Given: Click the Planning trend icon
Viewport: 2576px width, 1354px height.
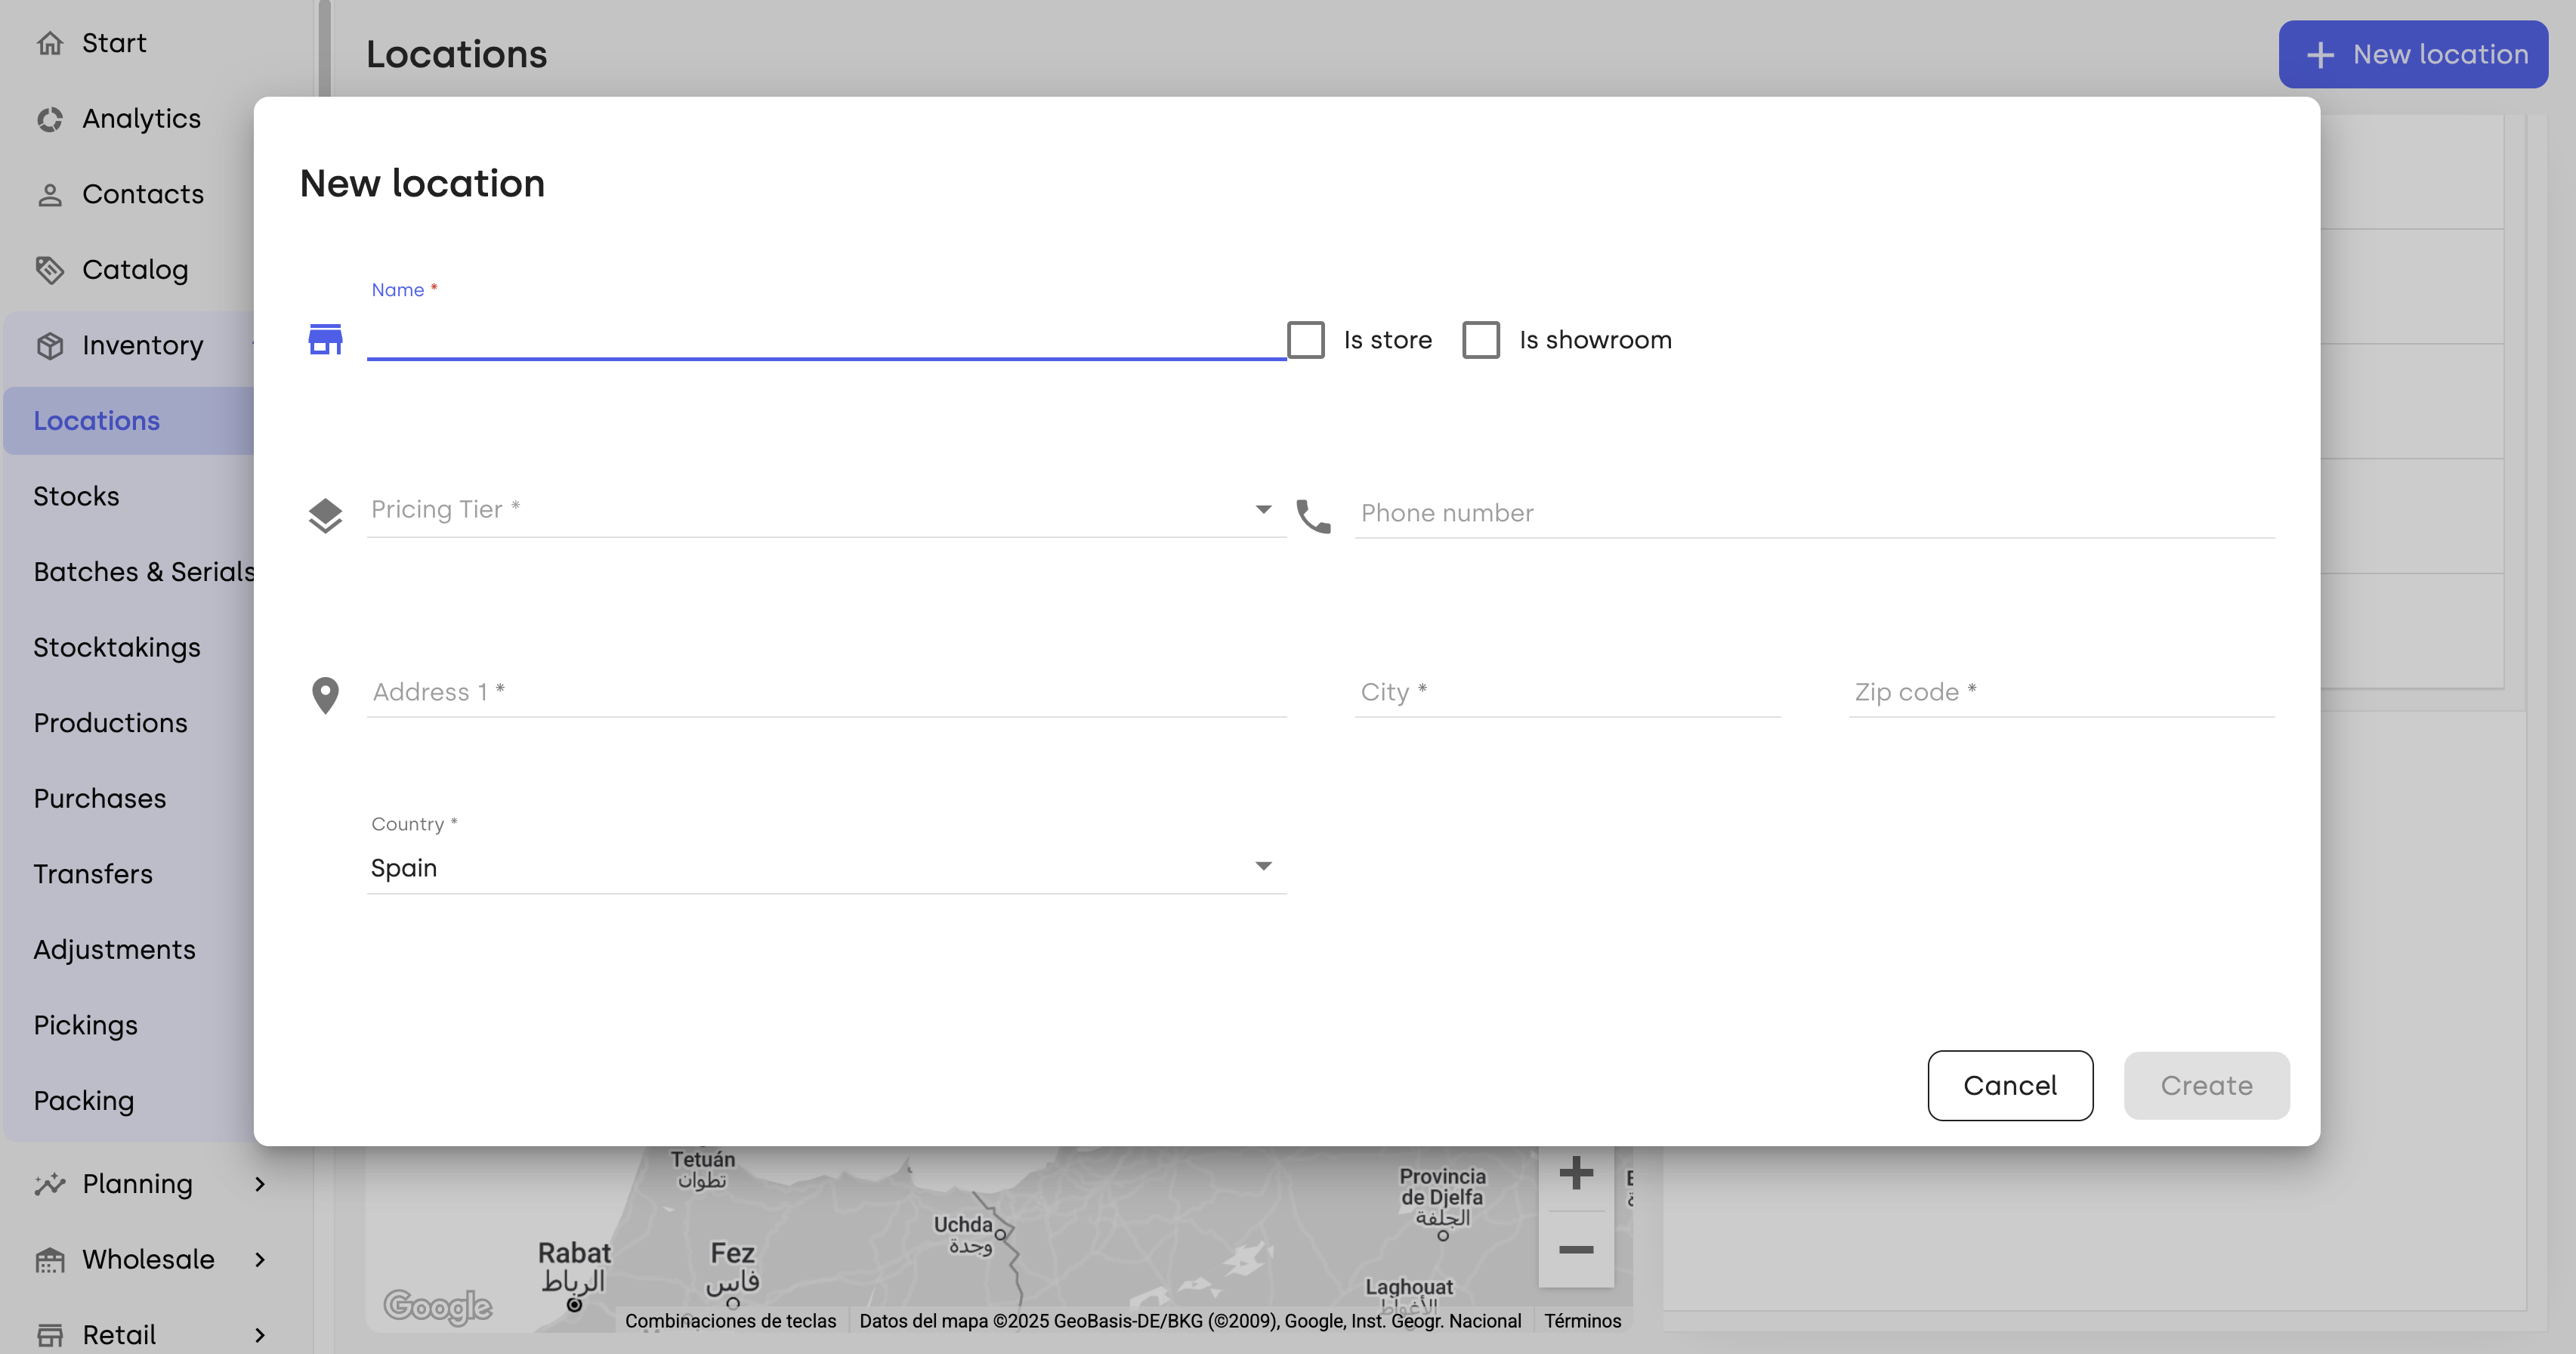Looking at the screenshot, I should [50, 1184].
